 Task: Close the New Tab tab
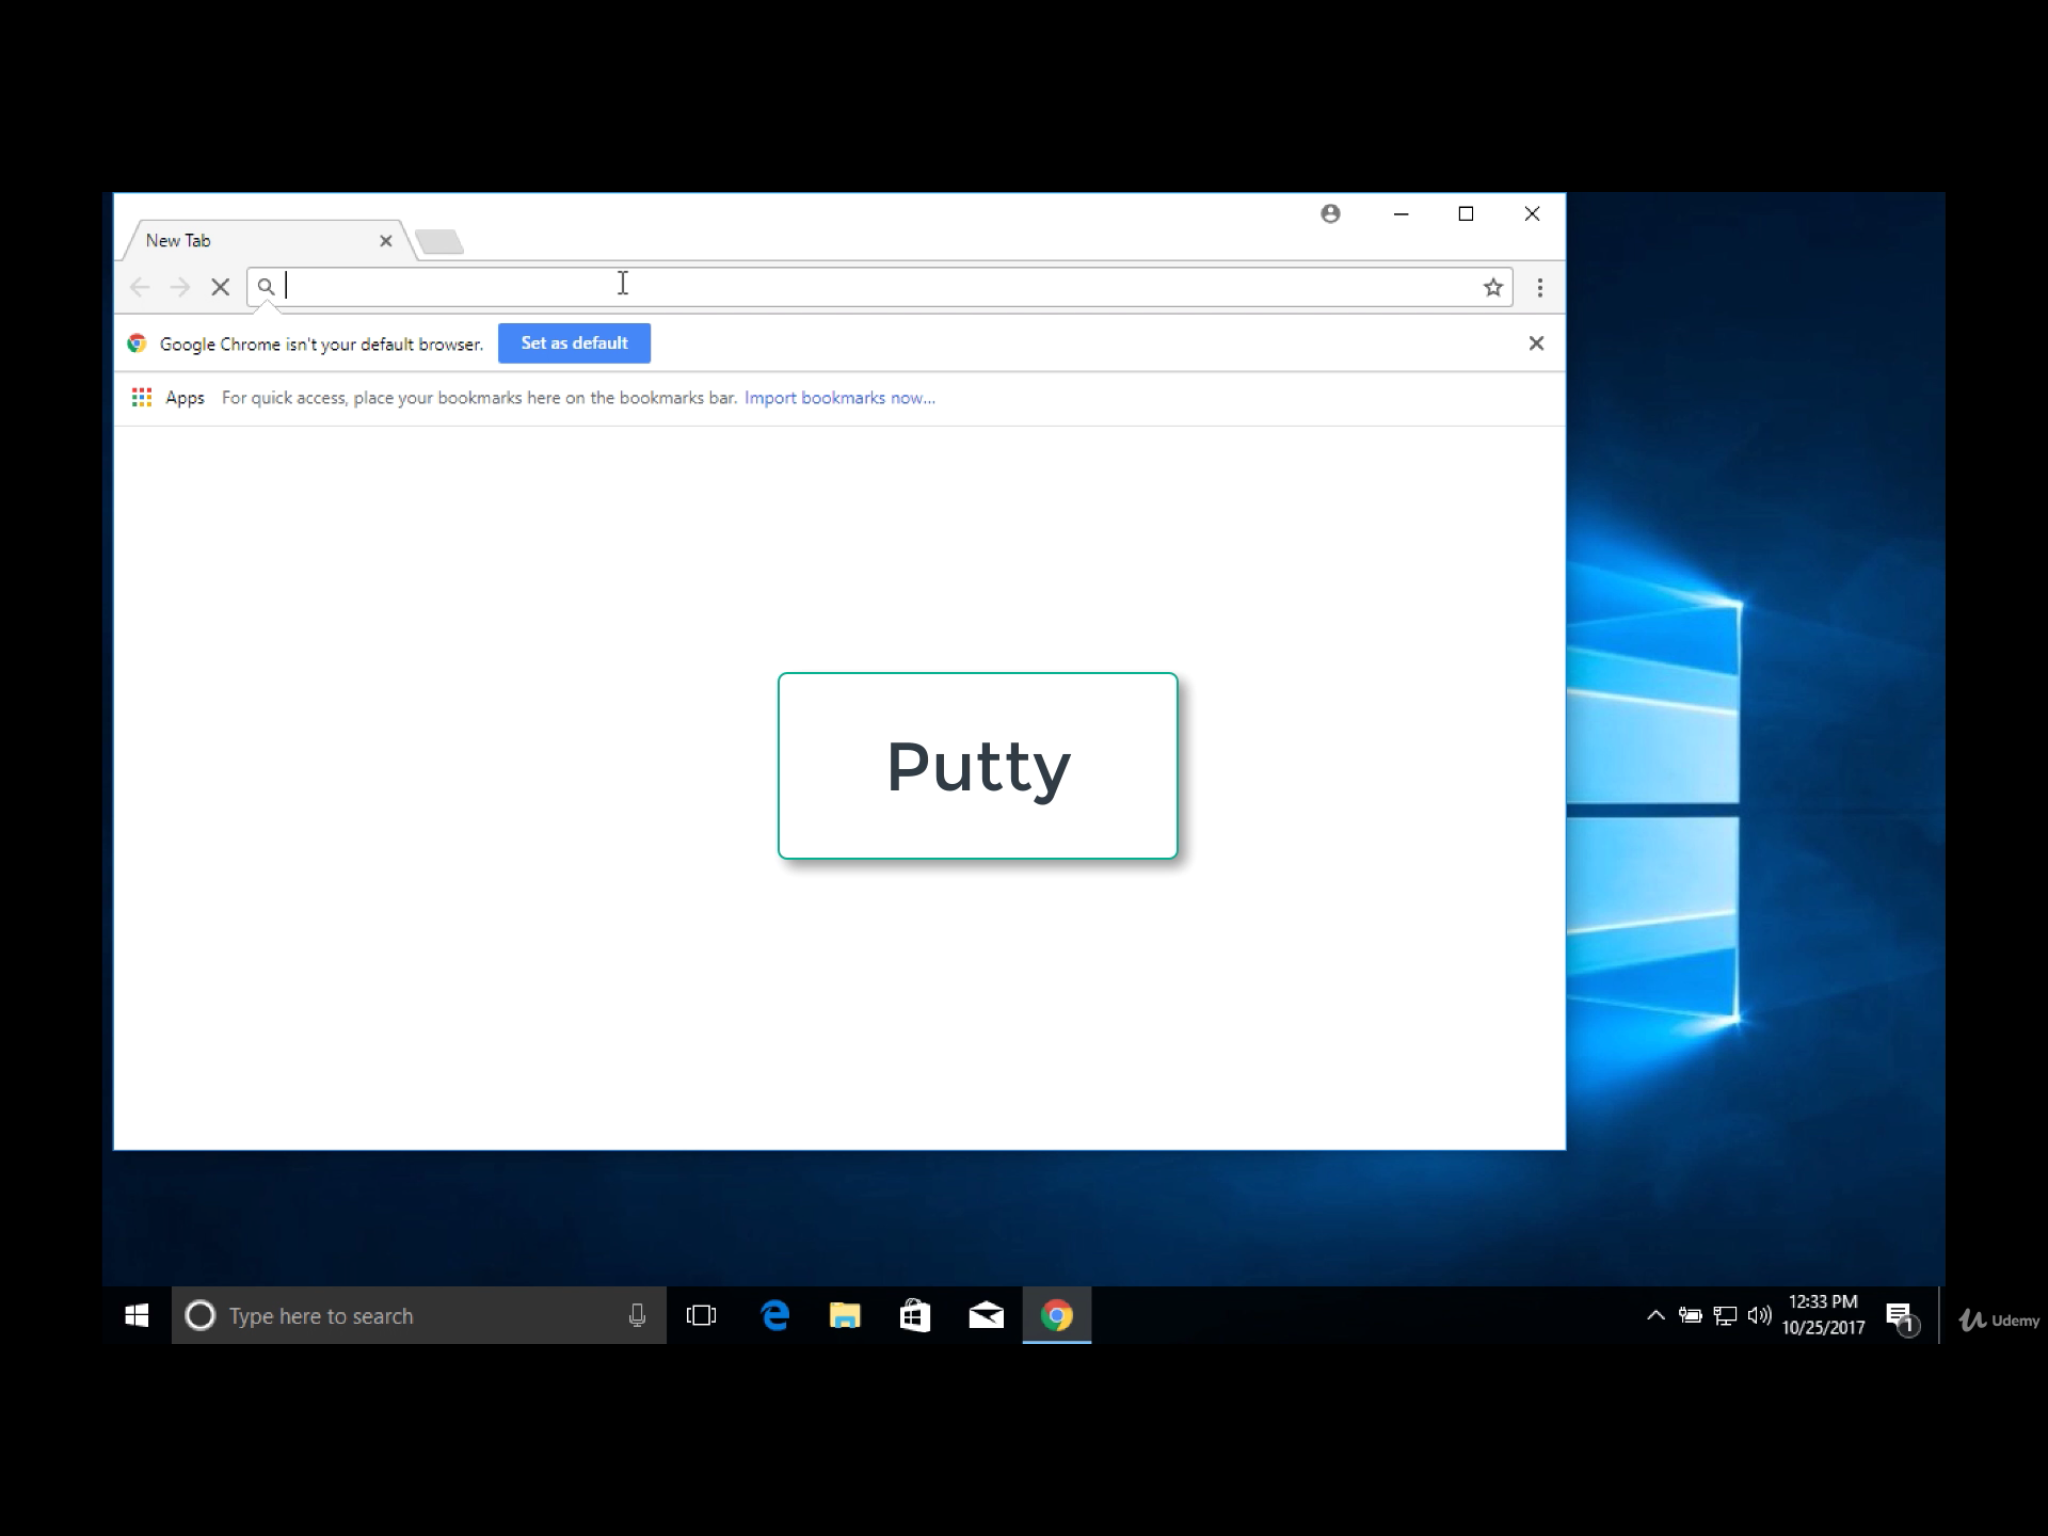coord(386,241)
